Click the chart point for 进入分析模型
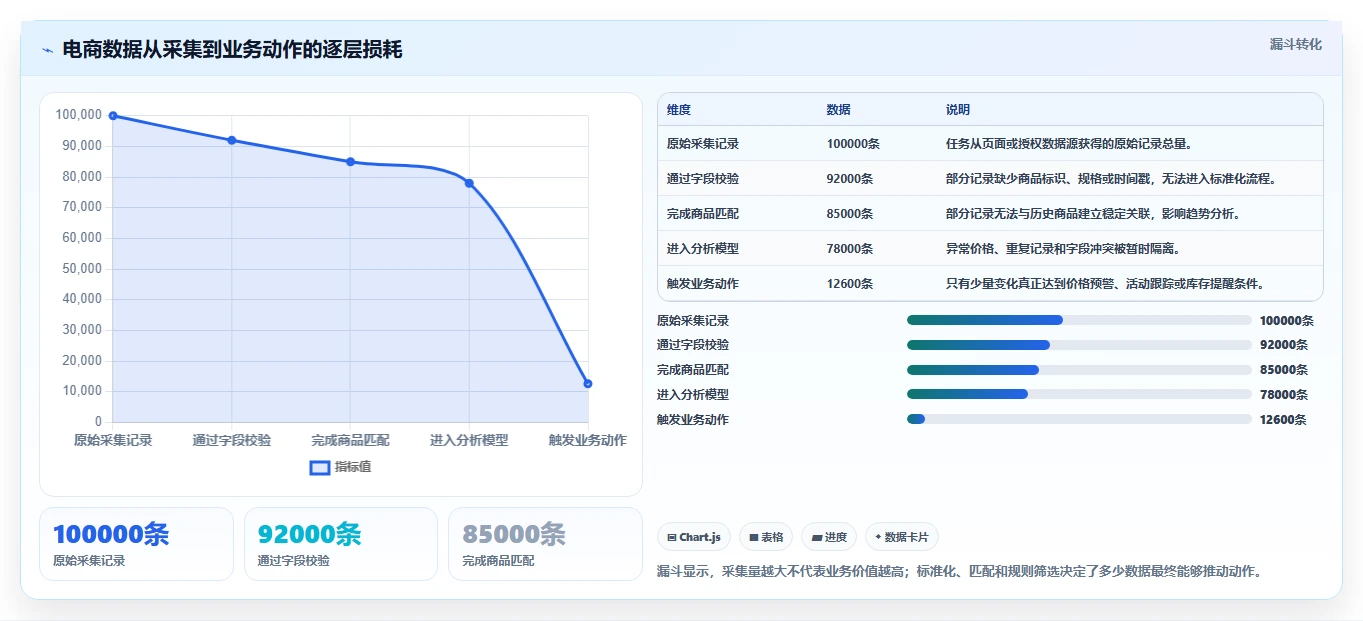Viewport: 1363px width, 621px height. pos(469,183)
